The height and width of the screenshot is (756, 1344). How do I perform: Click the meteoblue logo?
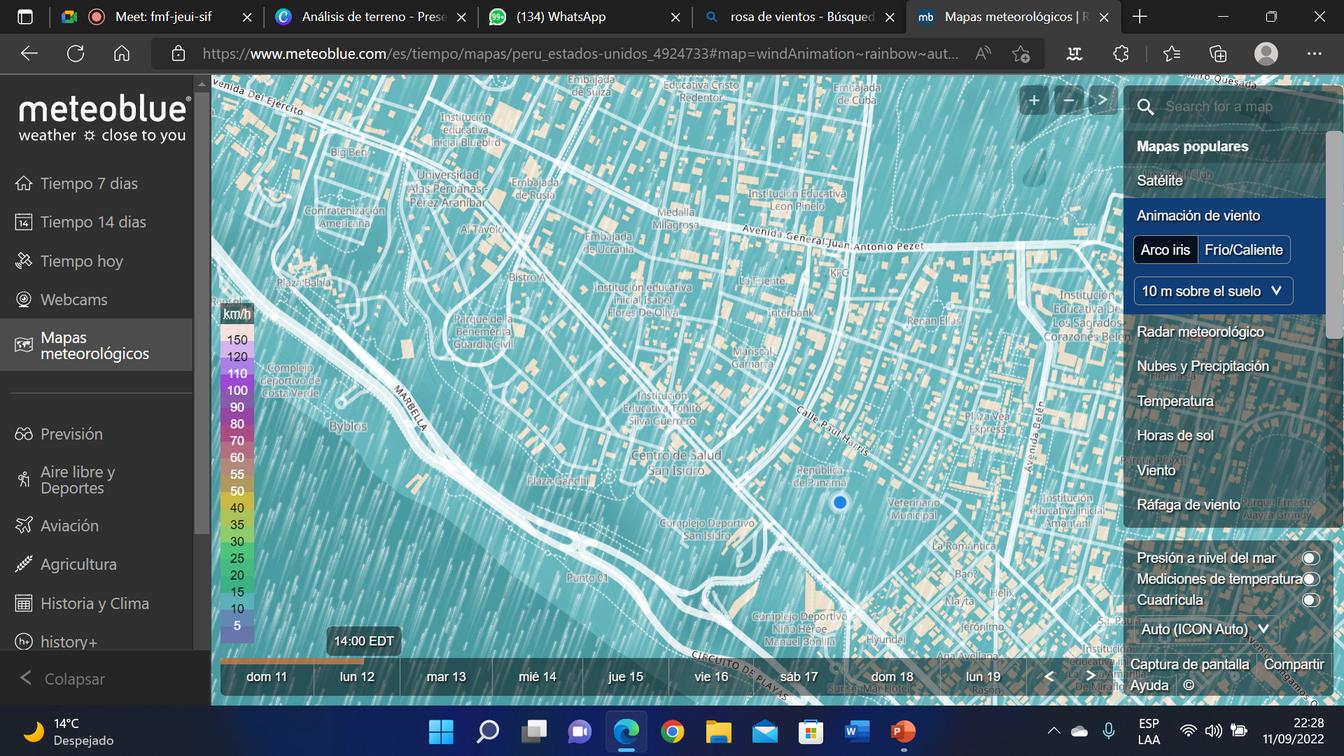pos(103,119)
